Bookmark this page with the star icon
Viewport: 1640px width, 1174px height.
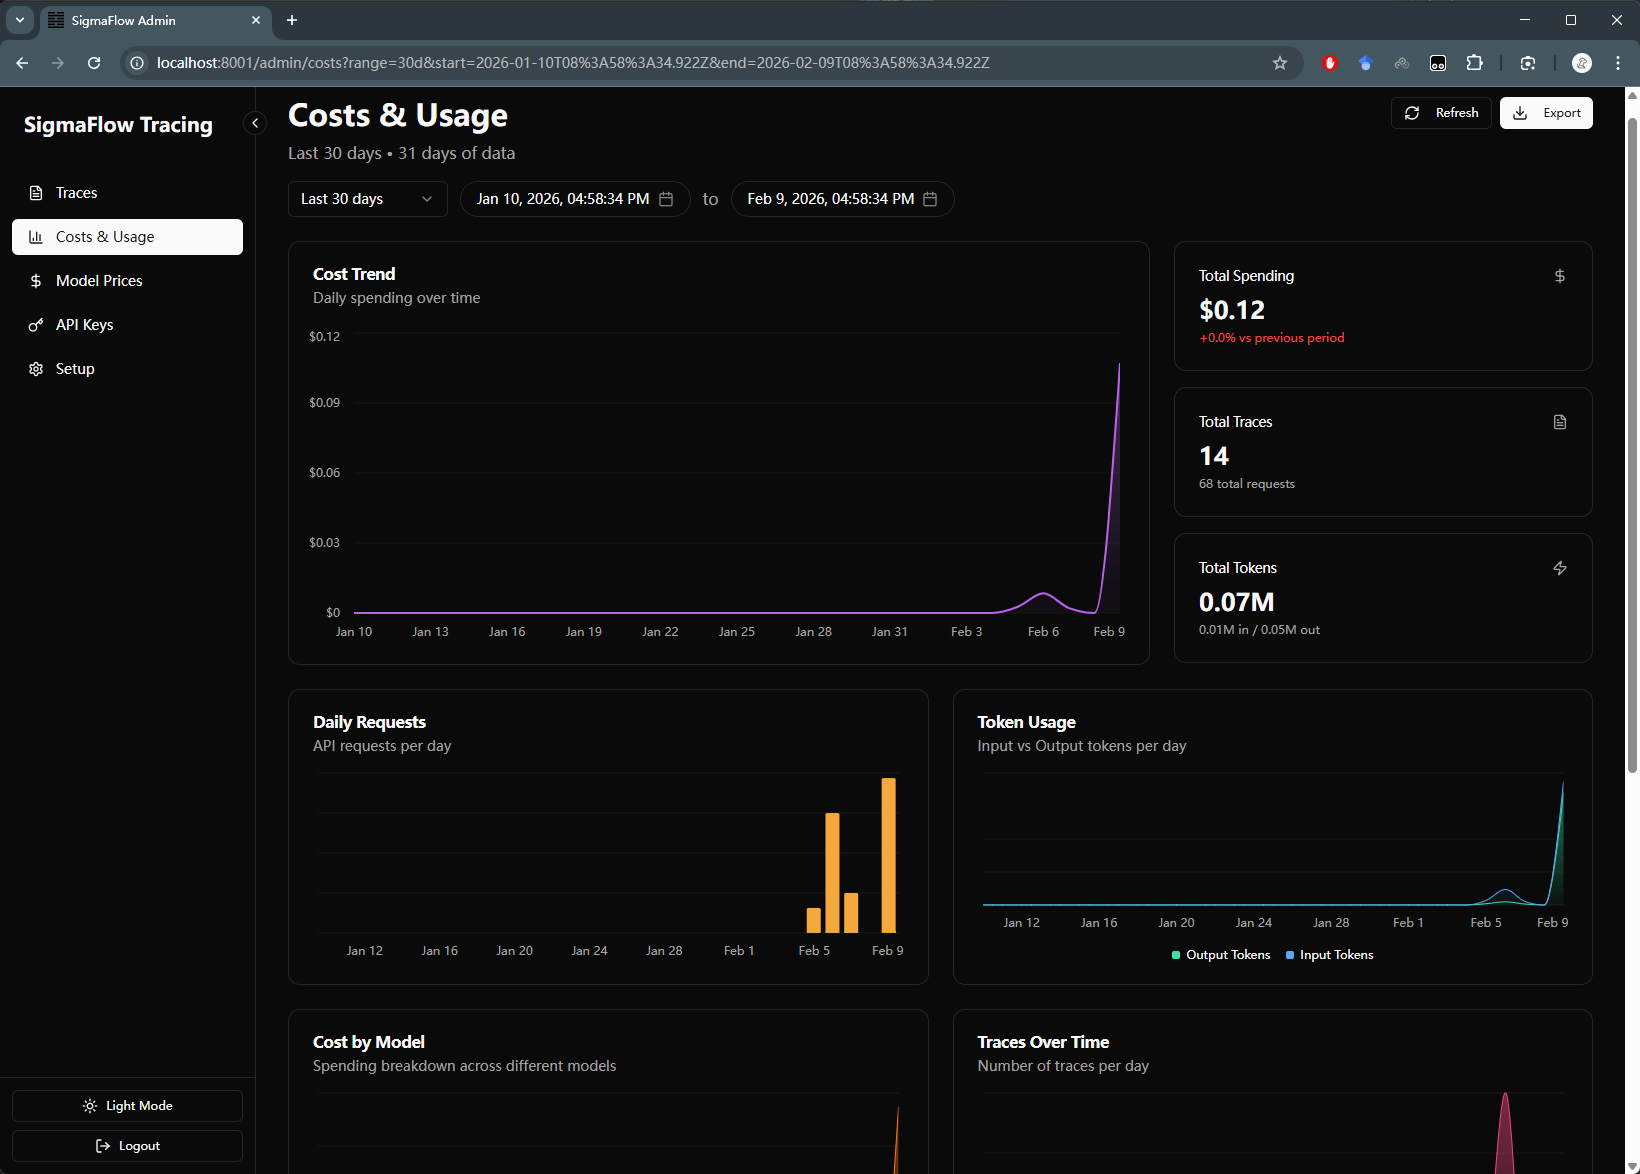click(1280, 63)
